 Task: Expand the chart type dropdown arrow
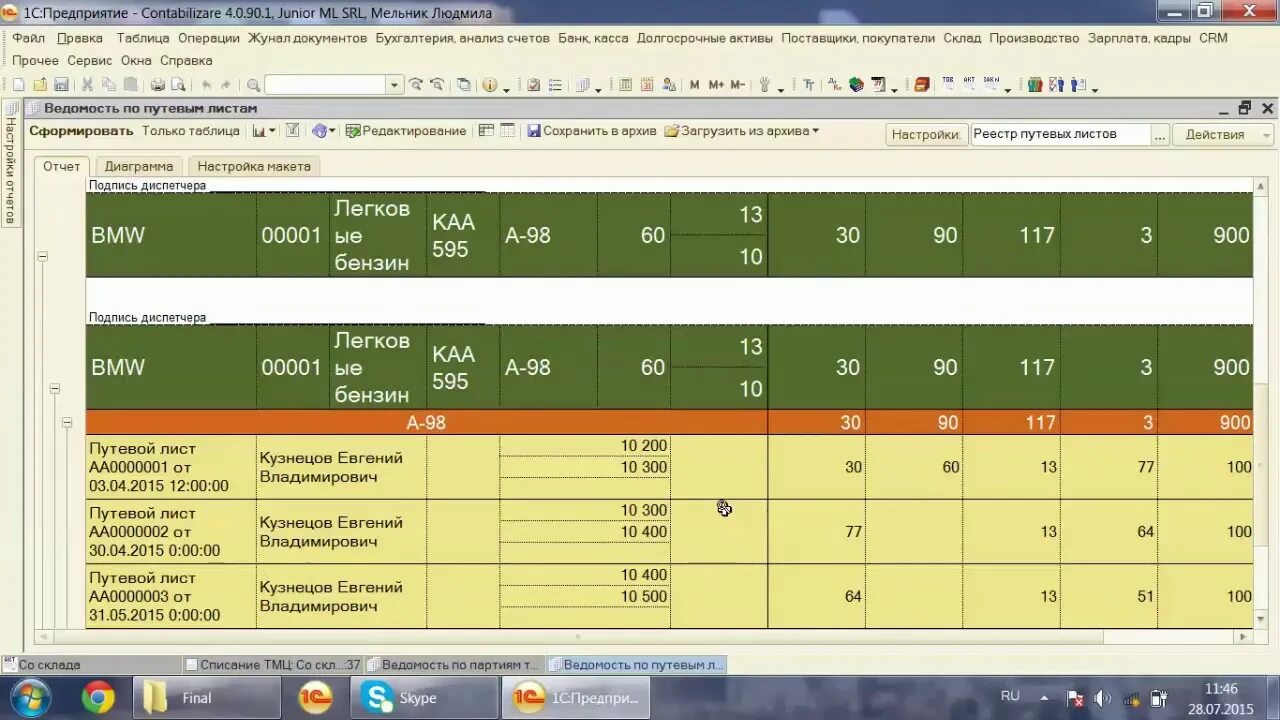[272, 131]
